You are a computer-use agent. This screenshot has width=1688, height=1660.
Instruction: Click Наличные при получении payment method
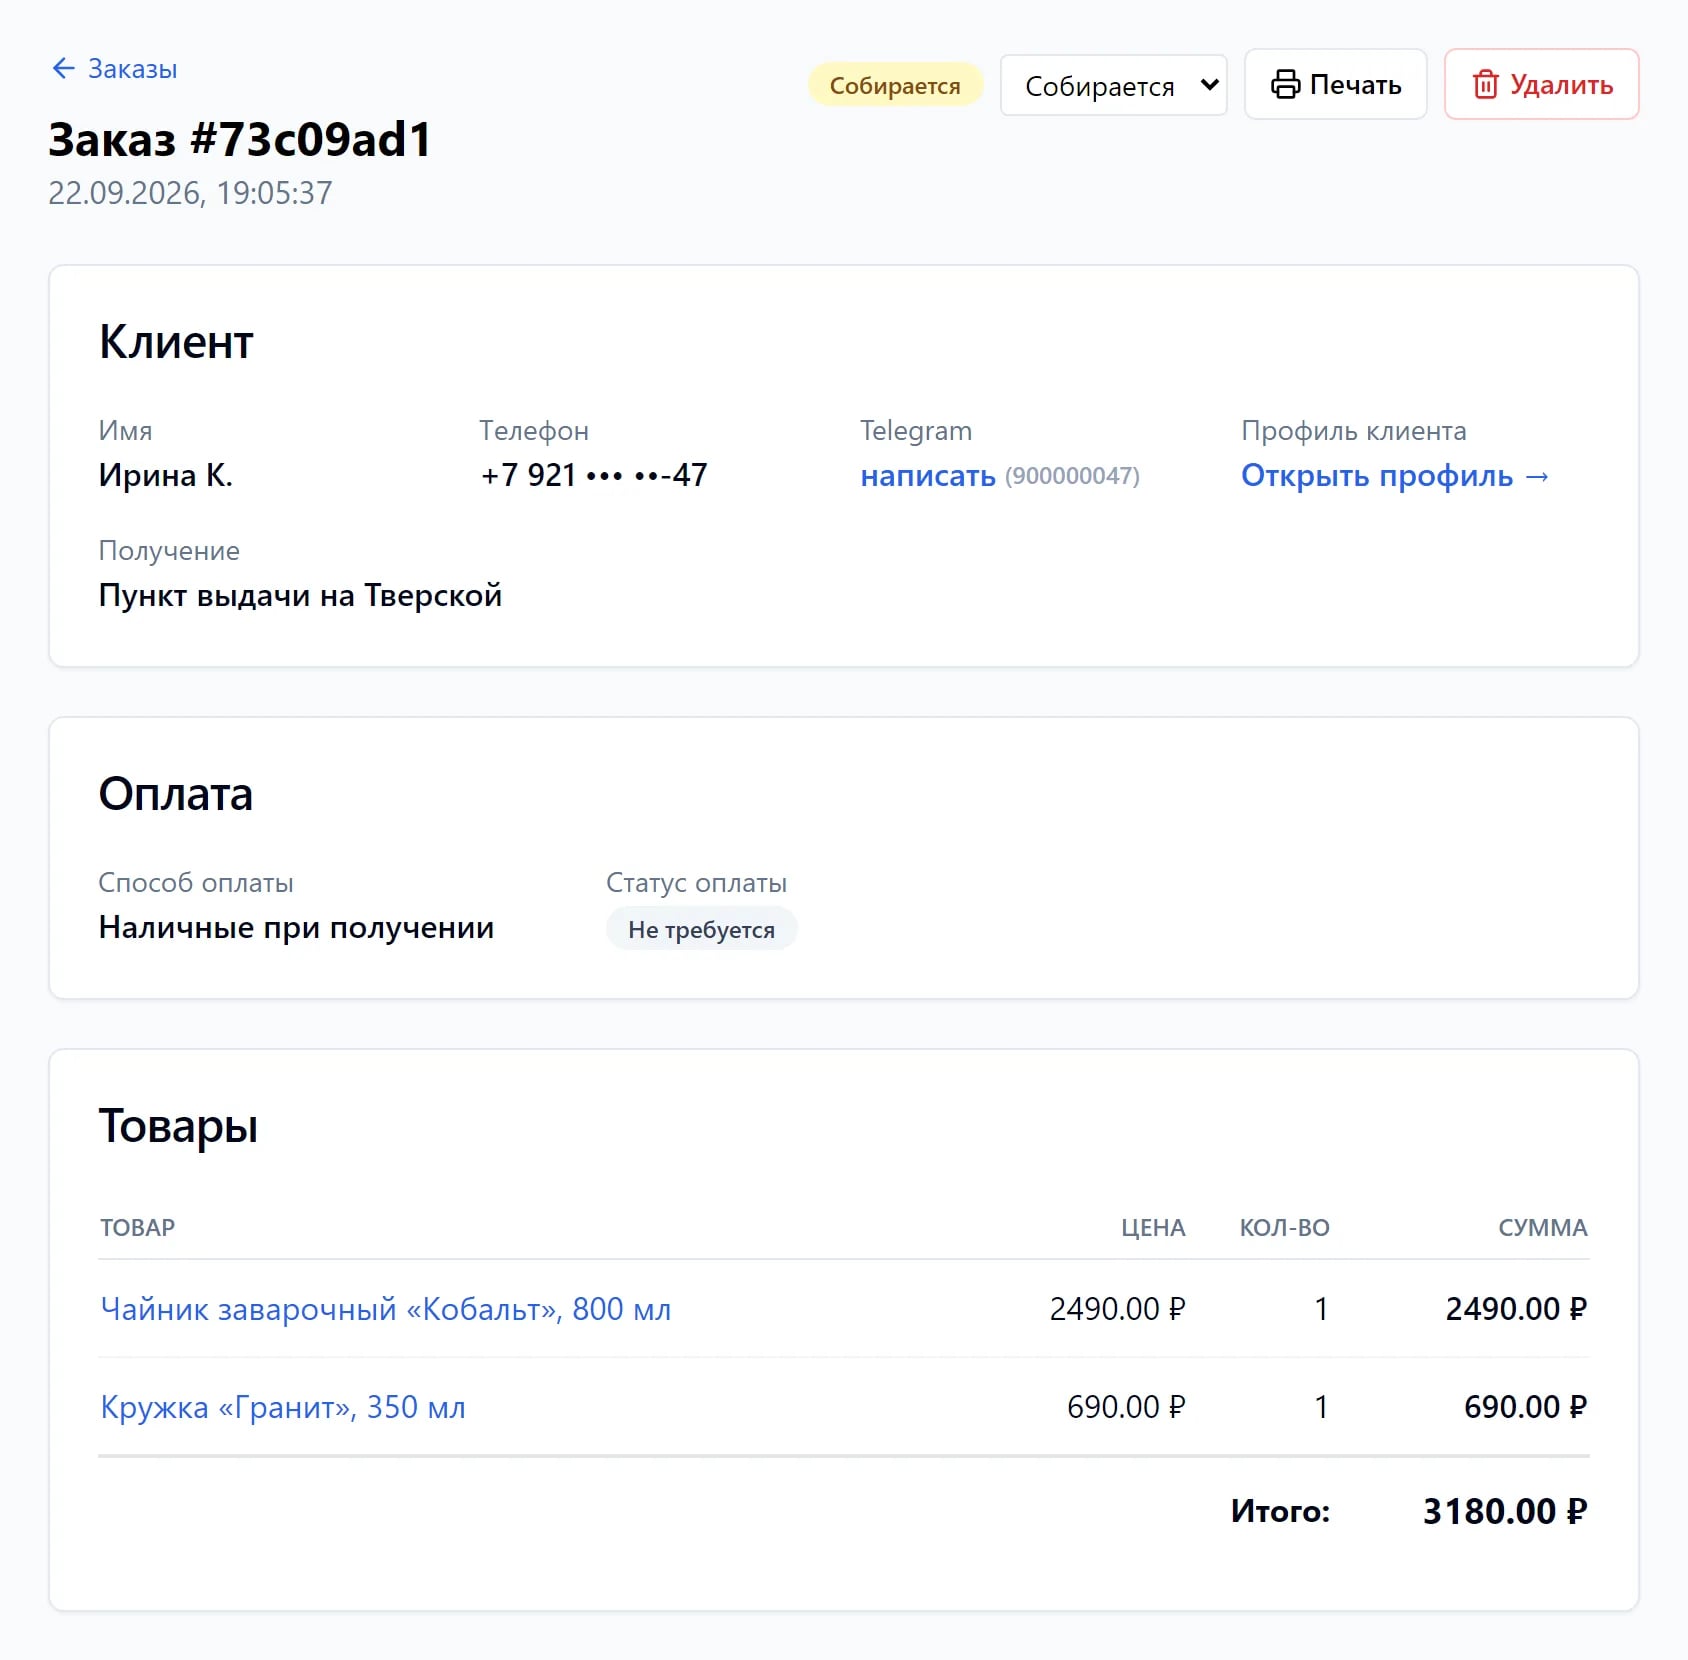tap(296, 928)
